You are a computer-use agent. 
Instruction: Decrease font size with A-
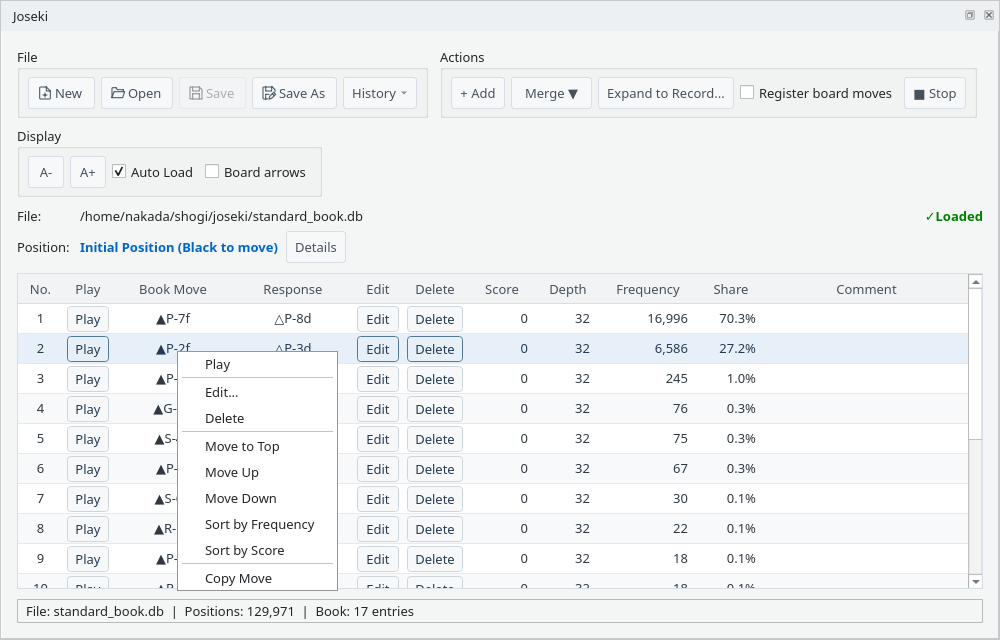(x=46, y=172)
